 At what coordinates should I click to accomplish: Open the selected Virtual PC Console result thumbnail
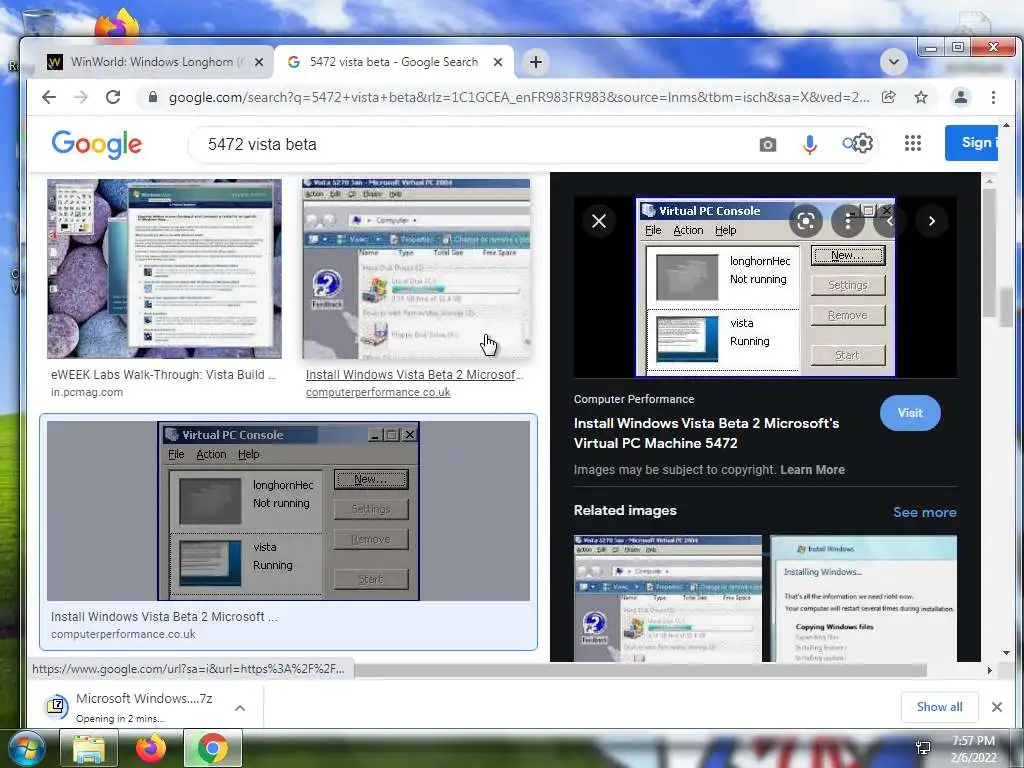tap(289, 511)
